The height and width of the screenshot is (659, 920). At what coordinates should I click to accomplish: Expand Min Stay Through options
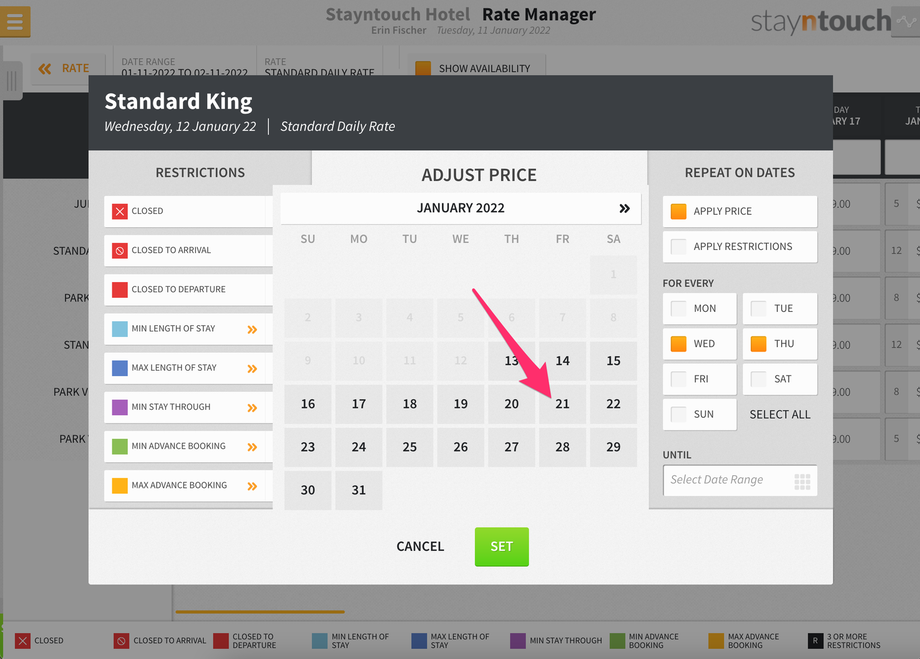252,408
